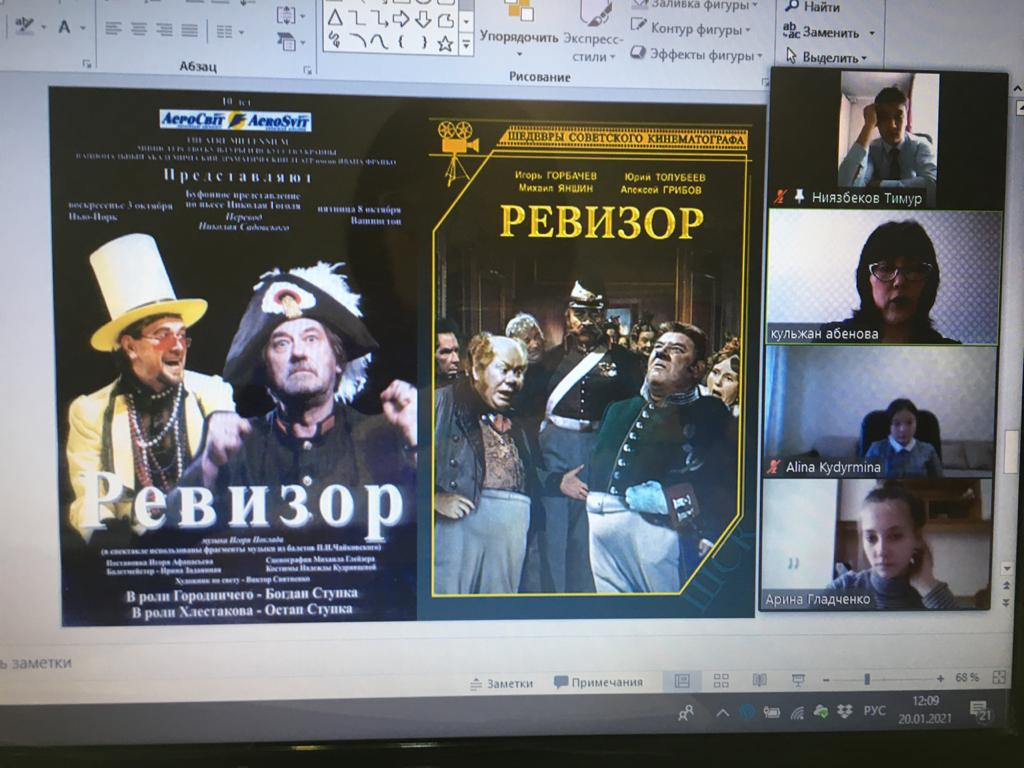Open Reading View from status bar
This screenshot has height=768, width=1024.
click(x=759, y=680)
